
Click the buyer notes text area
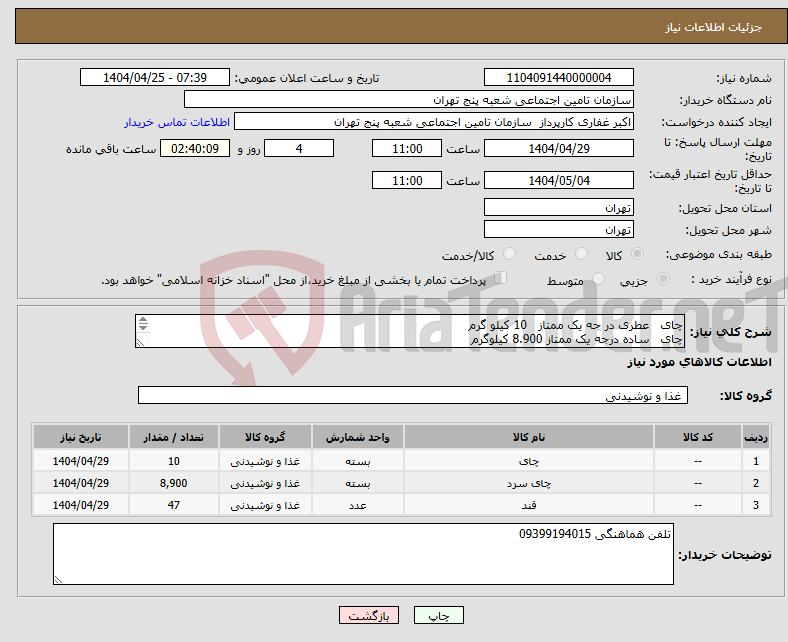pyautogui.click(x=363, y=554)
